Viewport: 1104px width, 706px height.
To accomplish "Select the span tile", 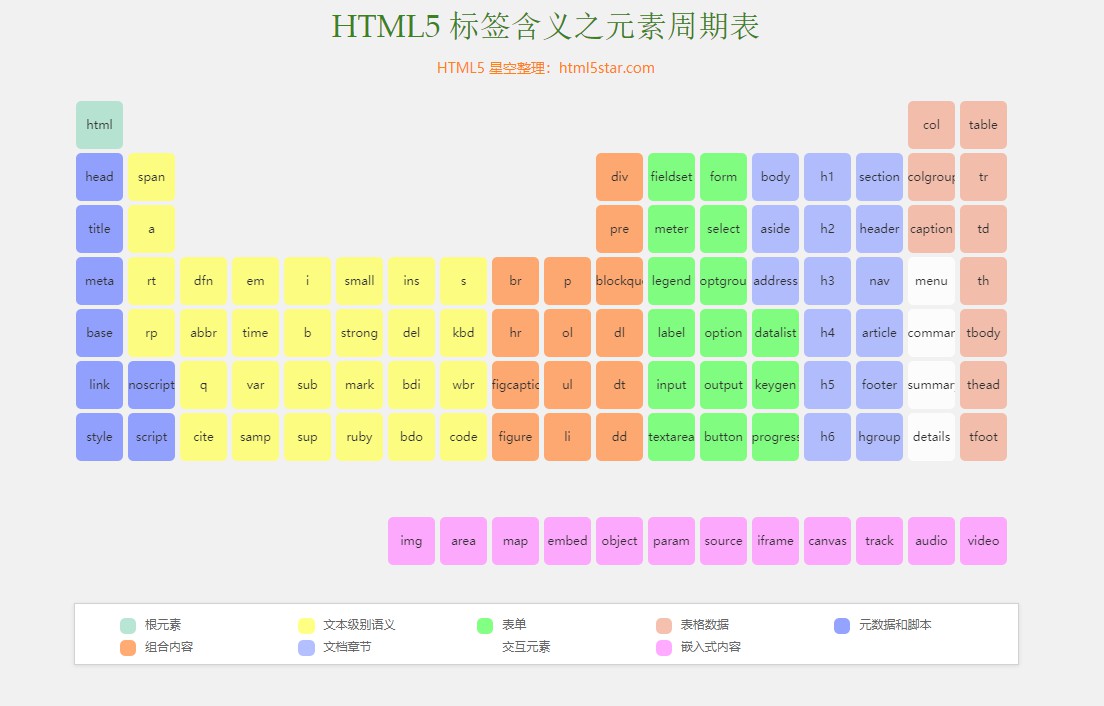I will [151, 177].
